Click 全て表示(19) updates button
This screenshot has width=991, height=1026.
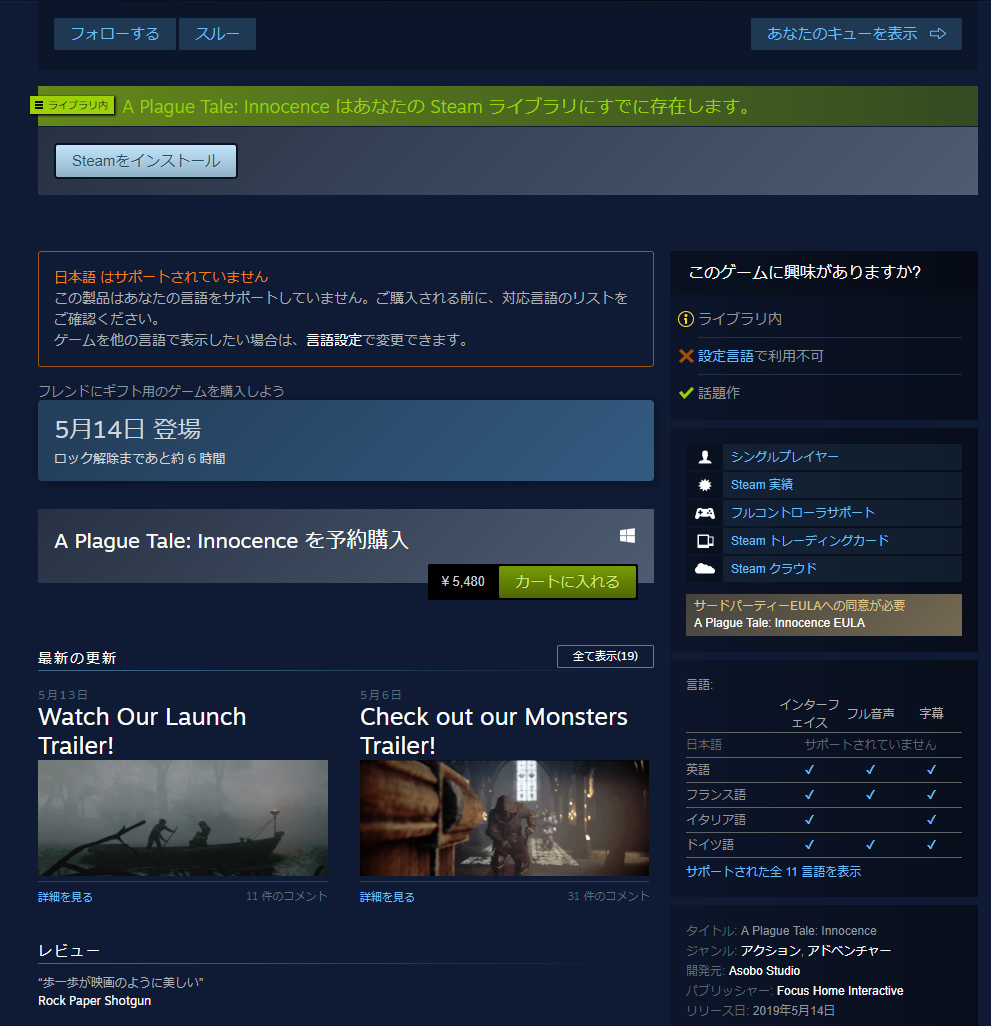pyautogui.click(x=605, y=656)
